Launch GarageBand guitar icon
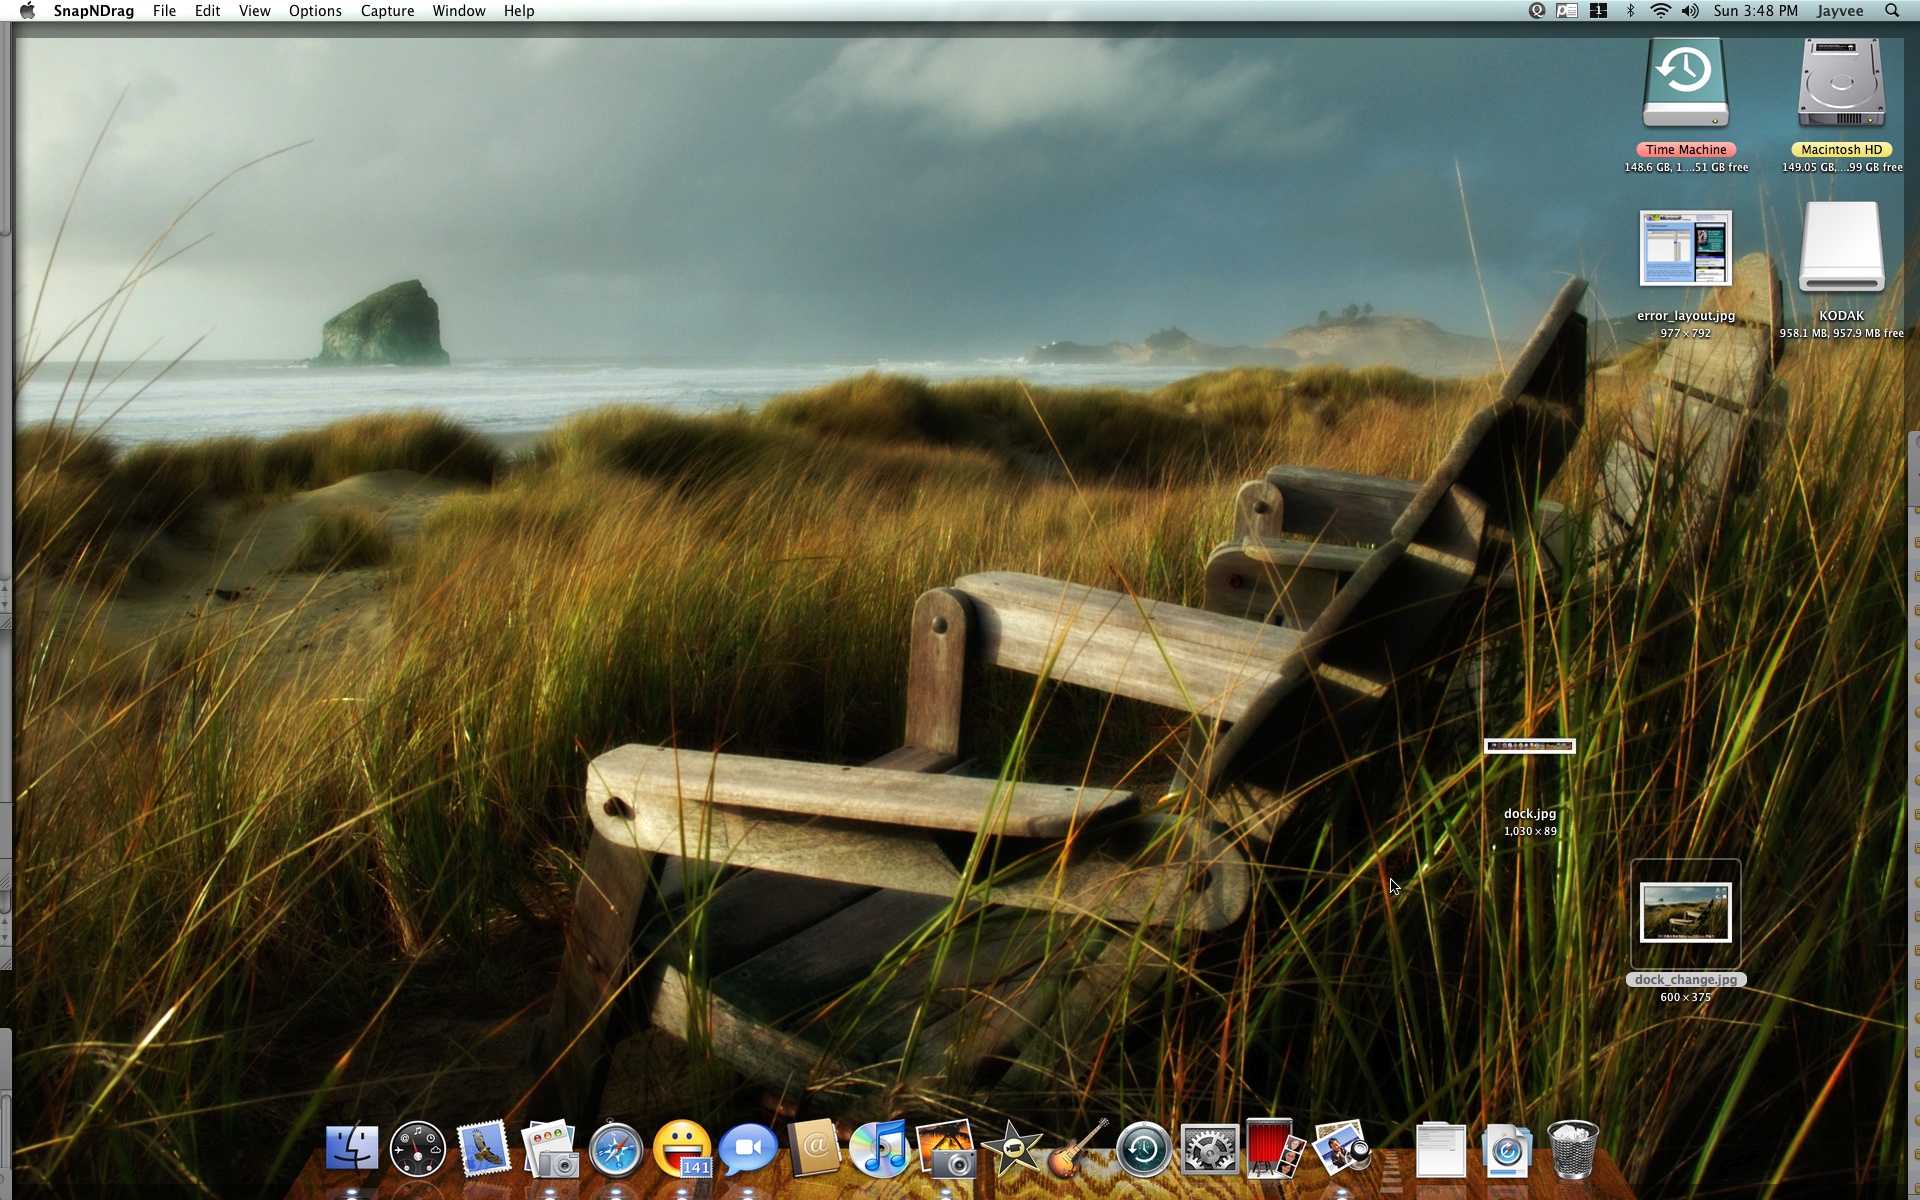 [x=1077, y=1150]
